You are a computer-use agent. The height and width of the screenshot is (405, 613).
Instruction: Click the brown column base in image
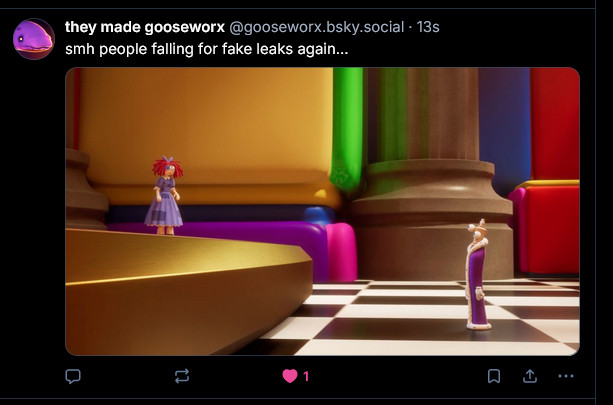[432, 219]
